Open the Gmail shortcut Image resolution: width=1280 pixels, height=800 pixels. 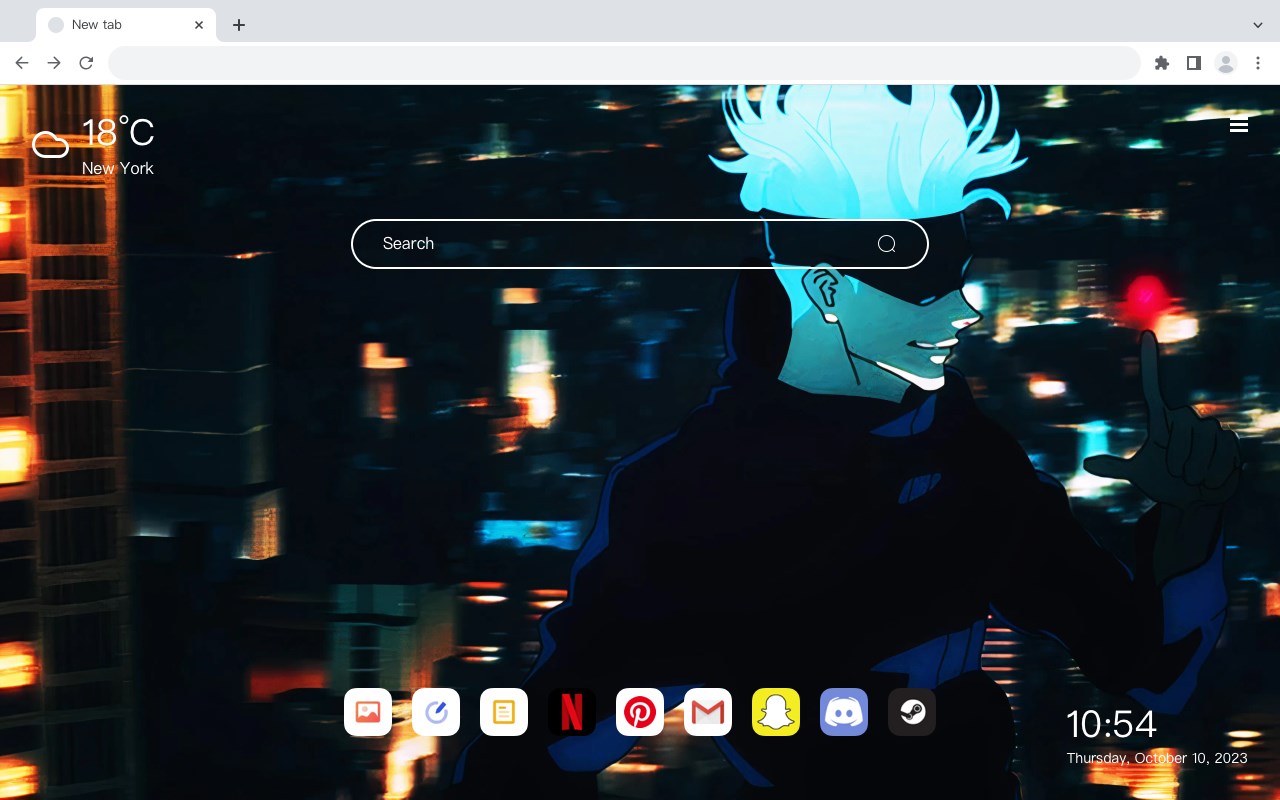tap(708, 712)
